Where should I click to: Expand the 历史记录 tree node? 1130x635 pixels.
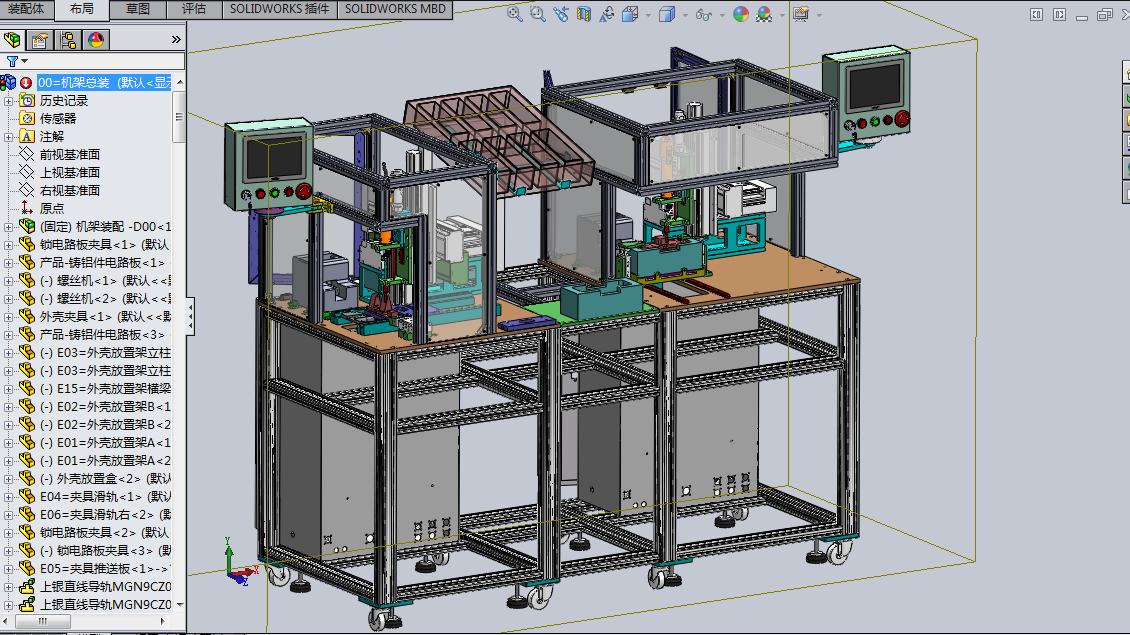9,100
